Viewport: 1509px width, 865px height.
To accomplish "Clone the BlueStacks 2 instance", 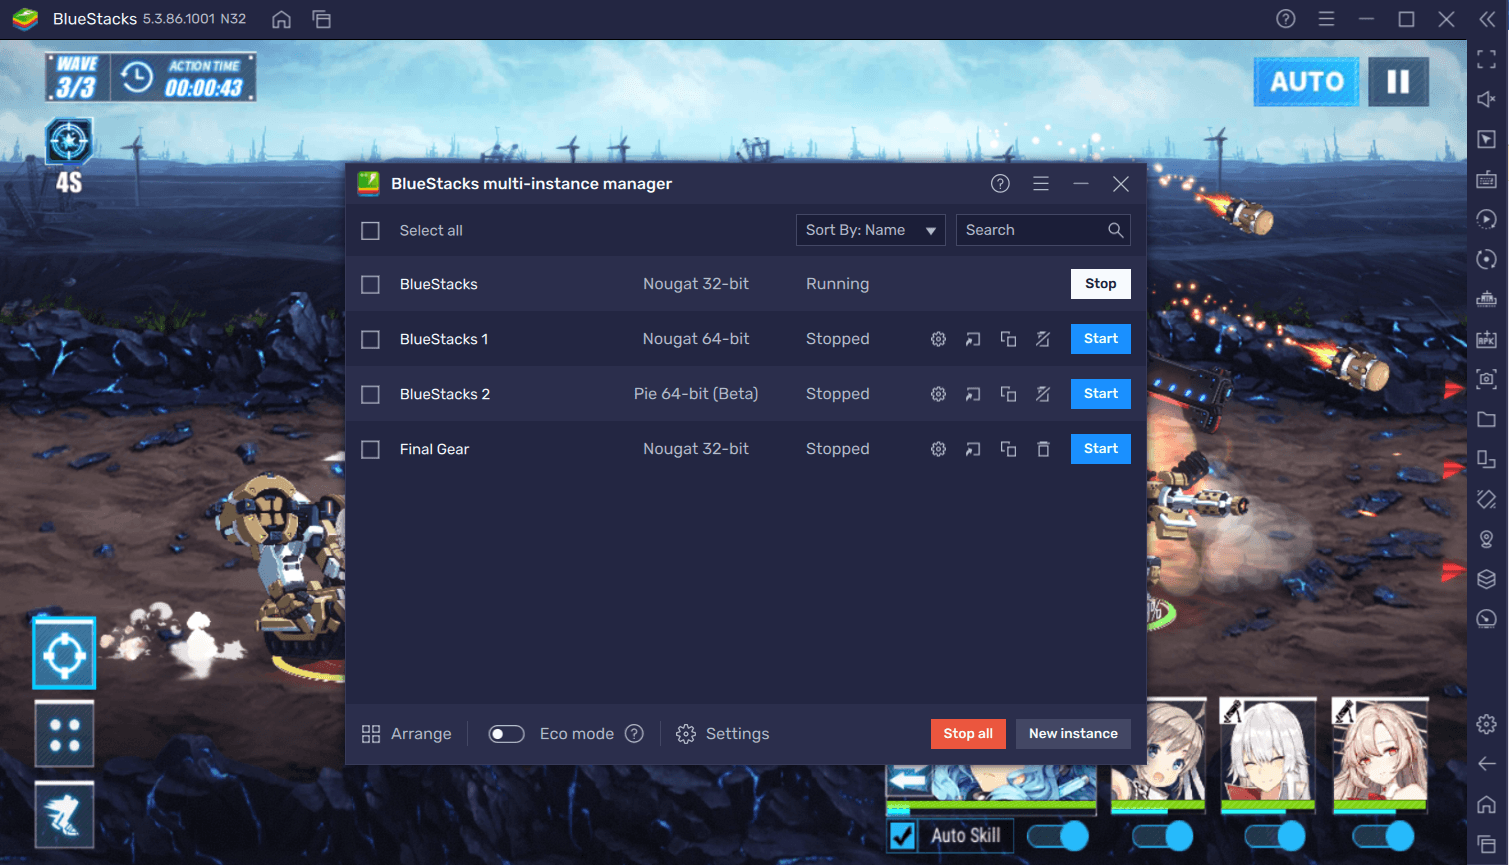I will (x=1008, y=394).
